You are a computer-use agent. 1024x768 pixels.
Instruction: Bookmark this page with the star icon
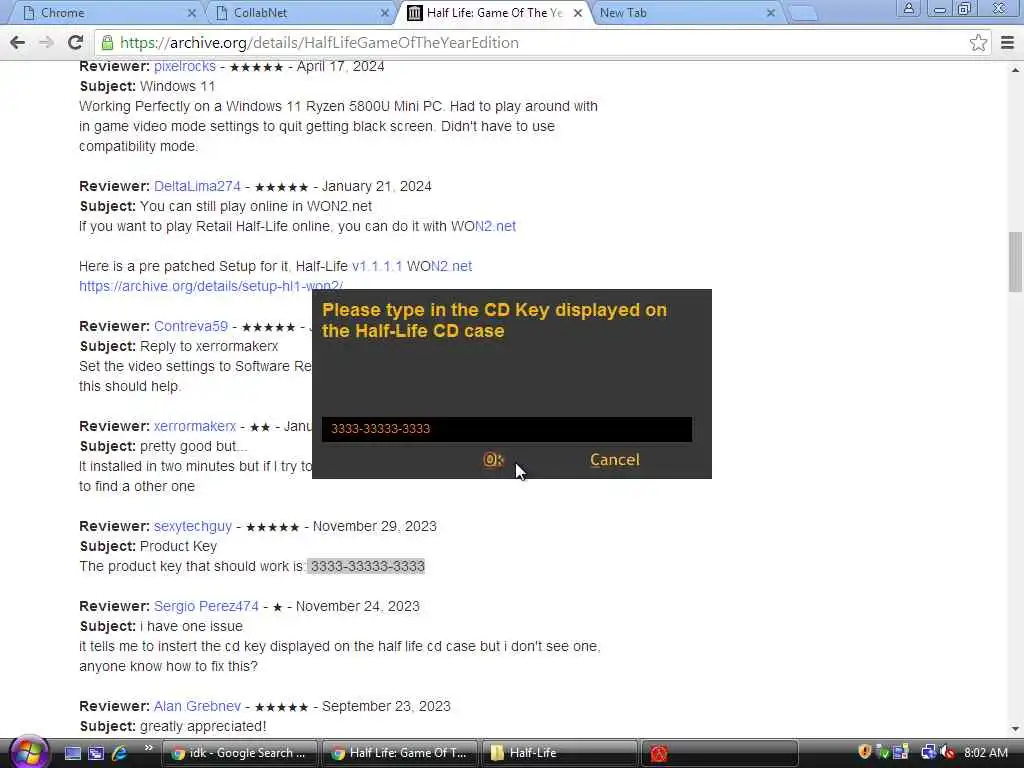978,42
